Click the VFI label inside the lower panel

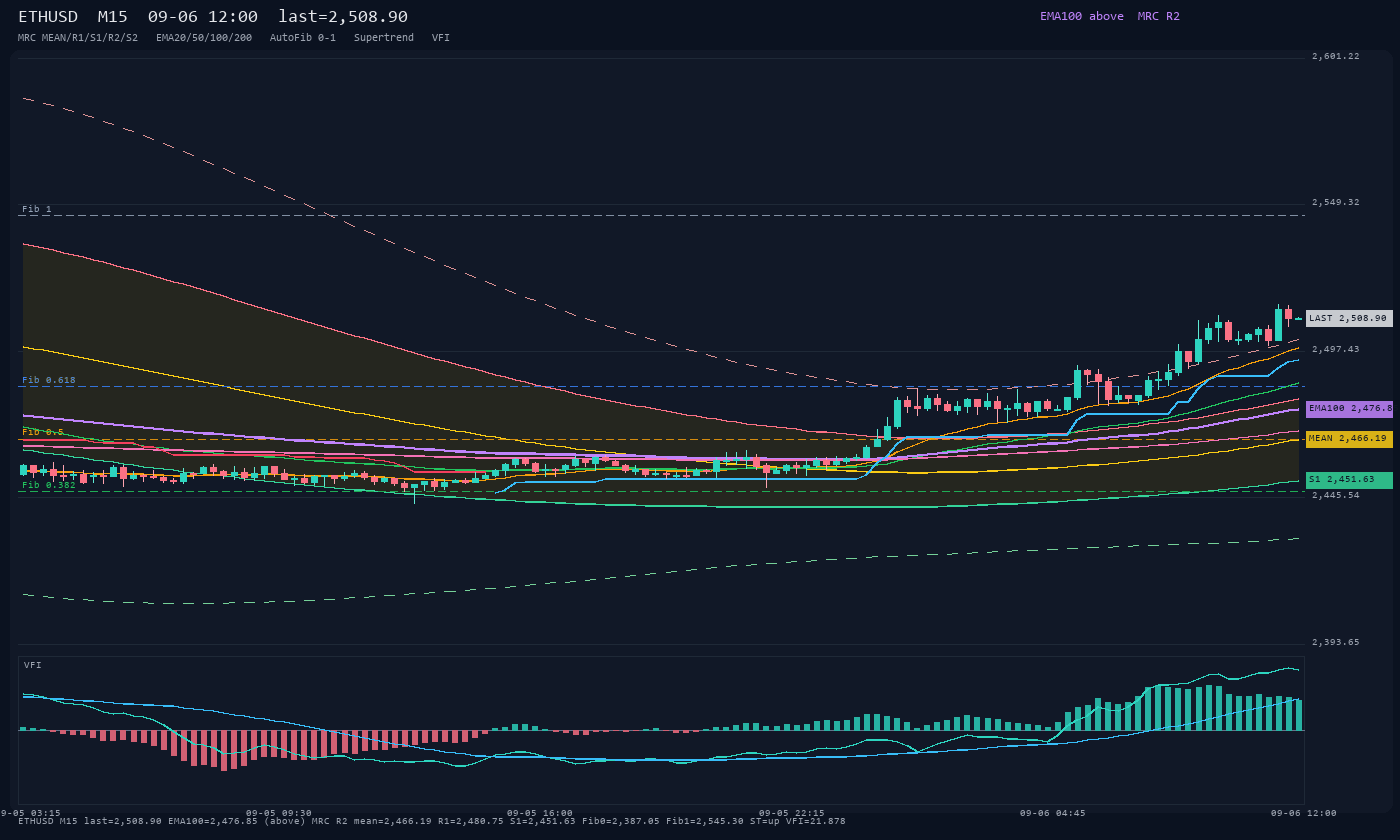click(33, 665)
